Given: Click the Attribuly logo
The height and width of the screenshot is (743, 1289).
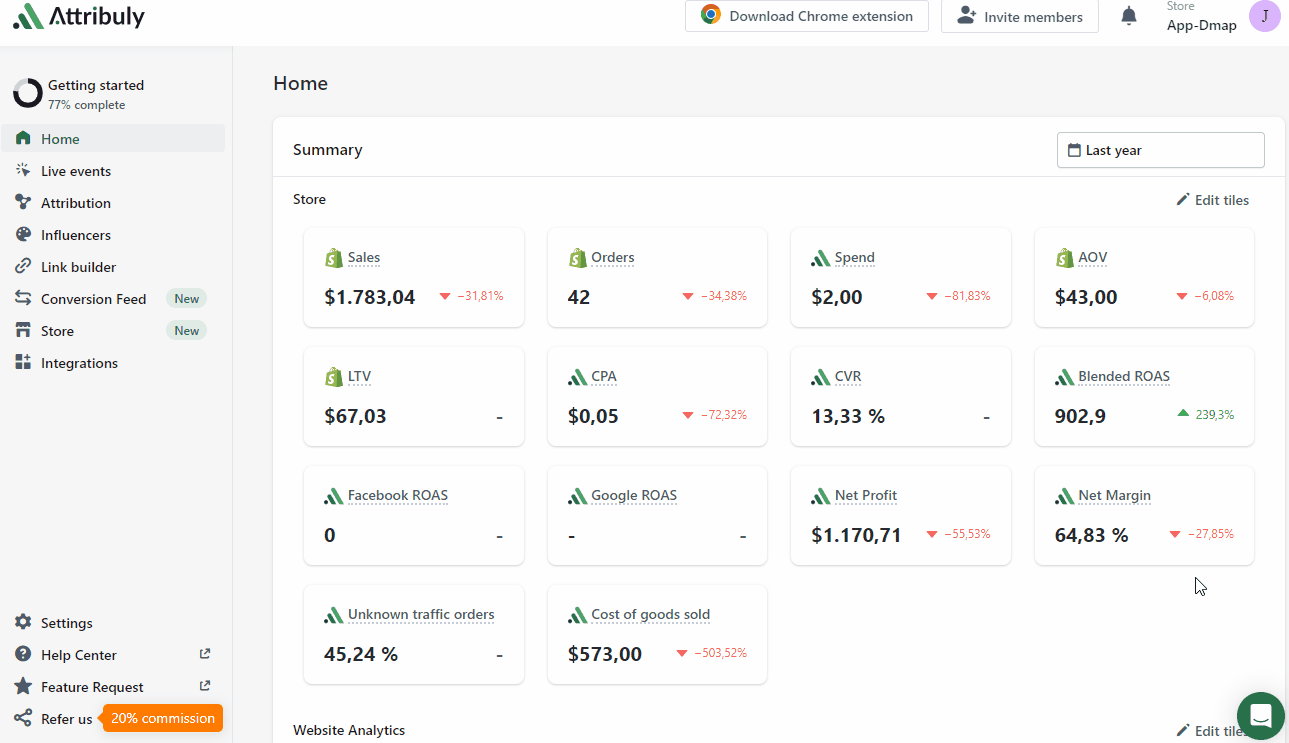Looking at the screenshot, I should pos(79,16).
